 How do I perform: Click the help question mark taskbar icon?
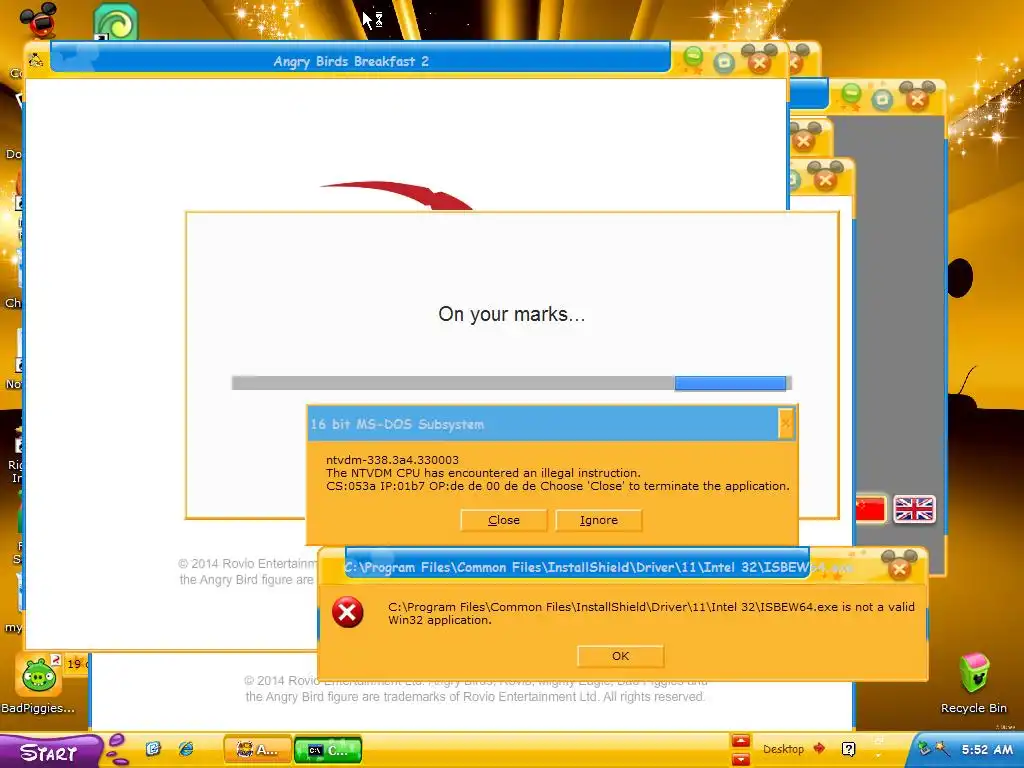(x=848, y=749)
